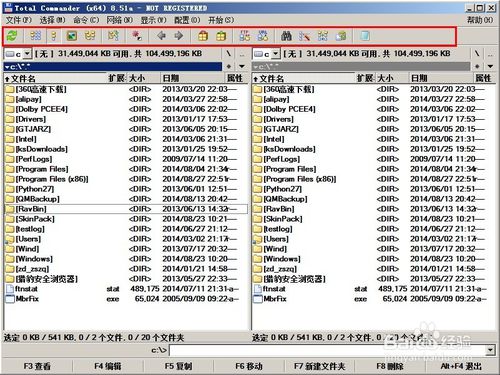
Task: Show directory Tree view toolbar icon
Action: pyautogui.click(x=90, y=36)
